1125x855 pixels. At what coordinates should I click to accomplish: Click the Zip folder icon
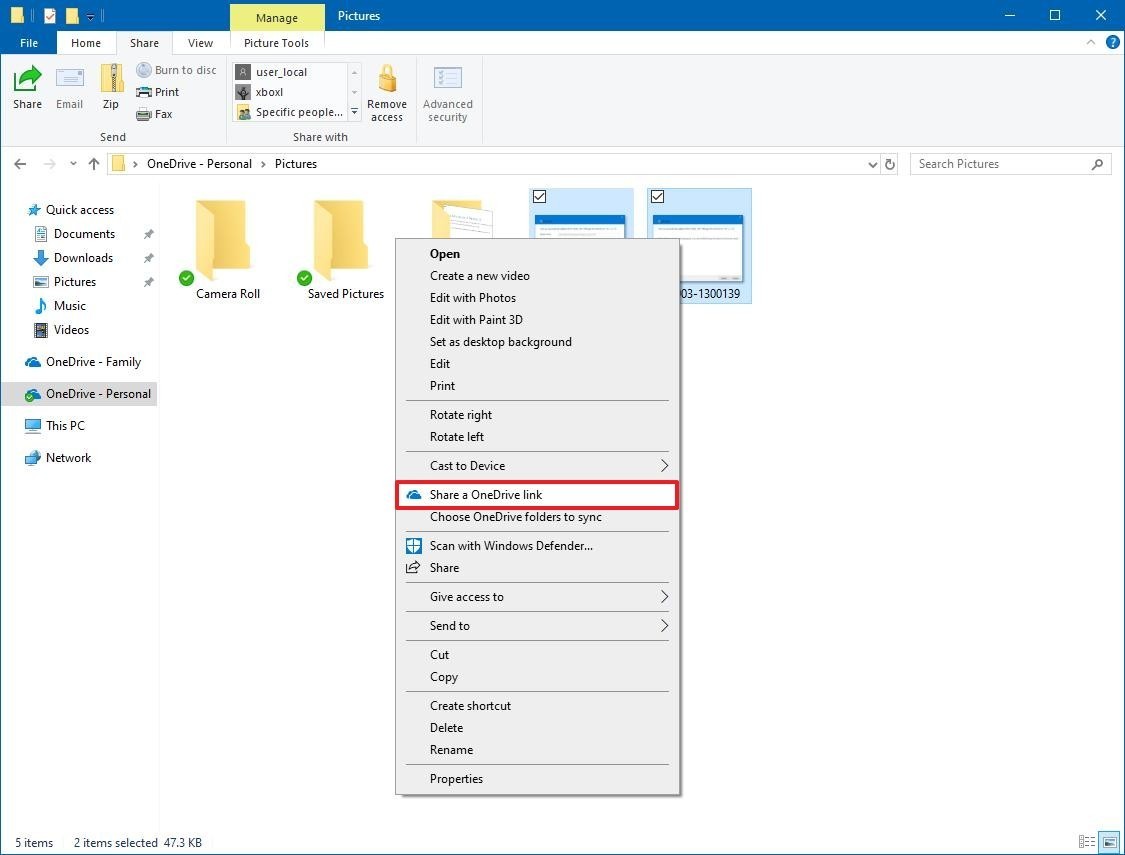[x=111, y=78]
